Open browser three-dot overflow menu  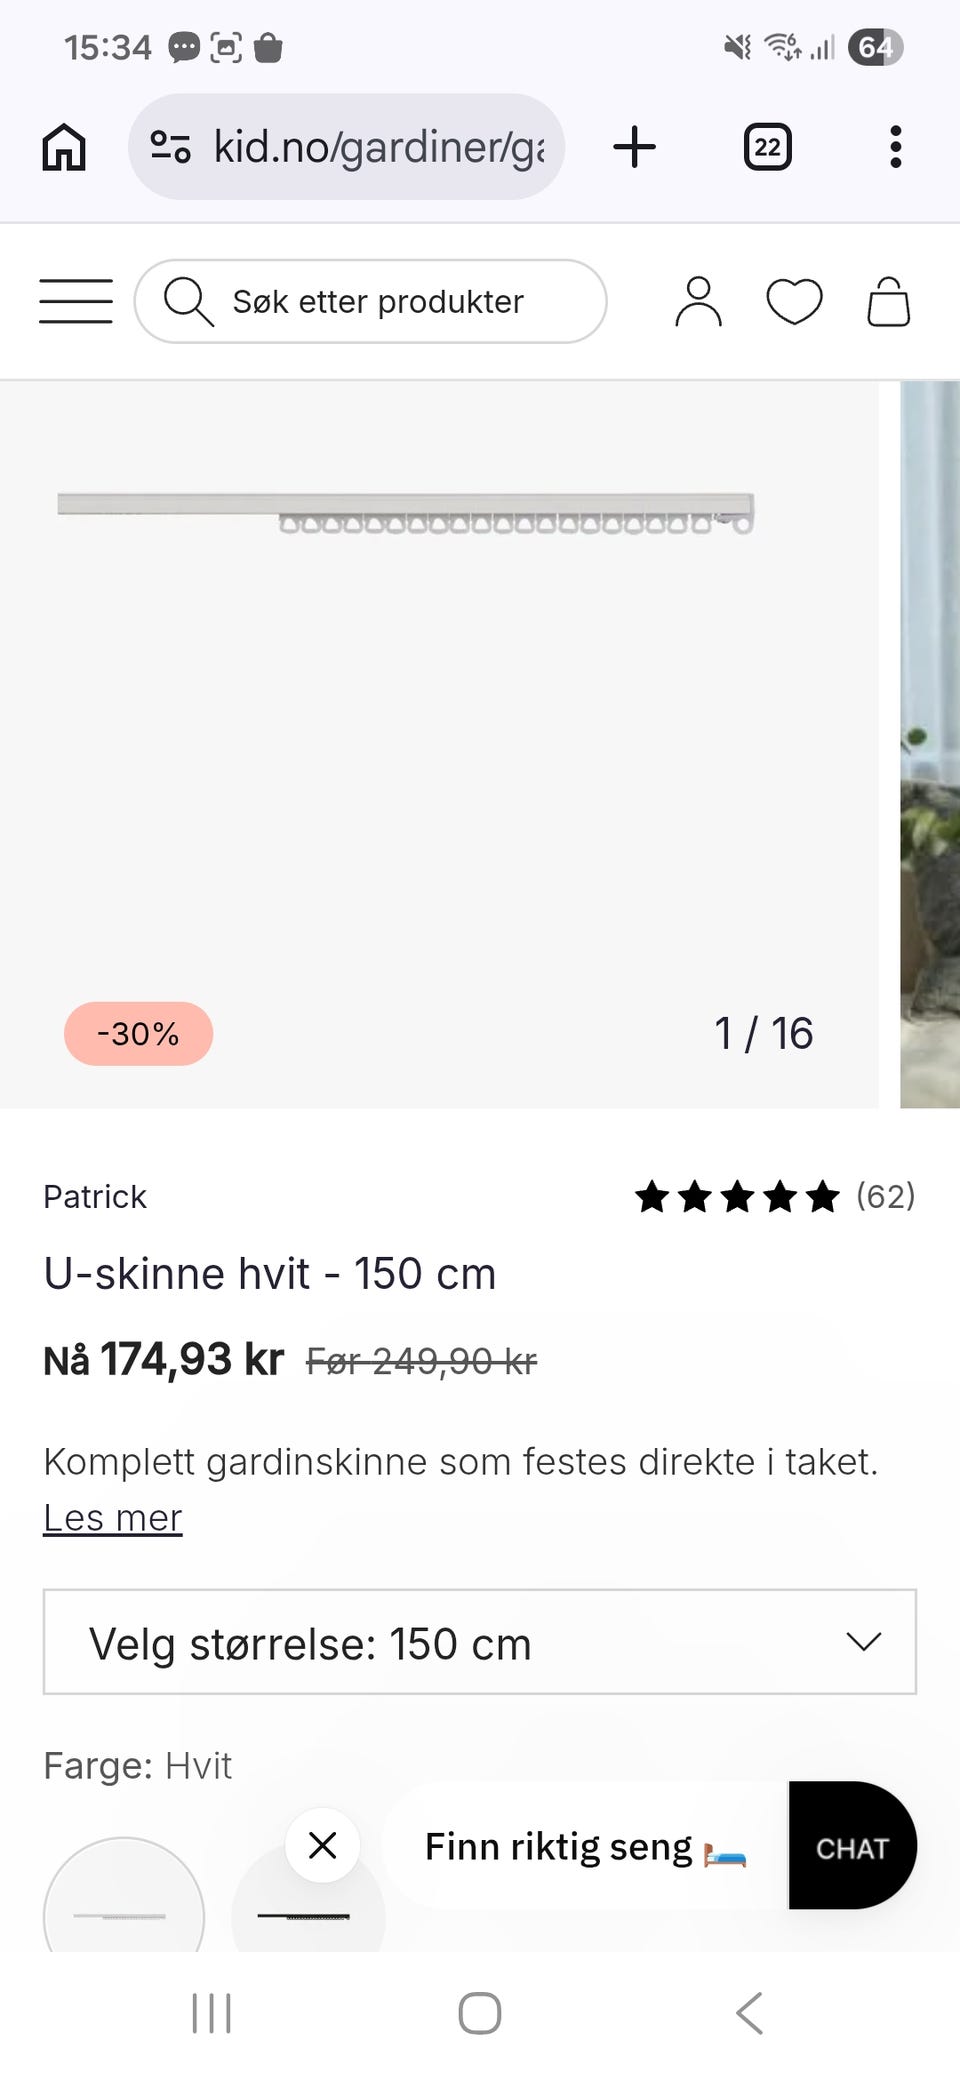coord(895,147)
